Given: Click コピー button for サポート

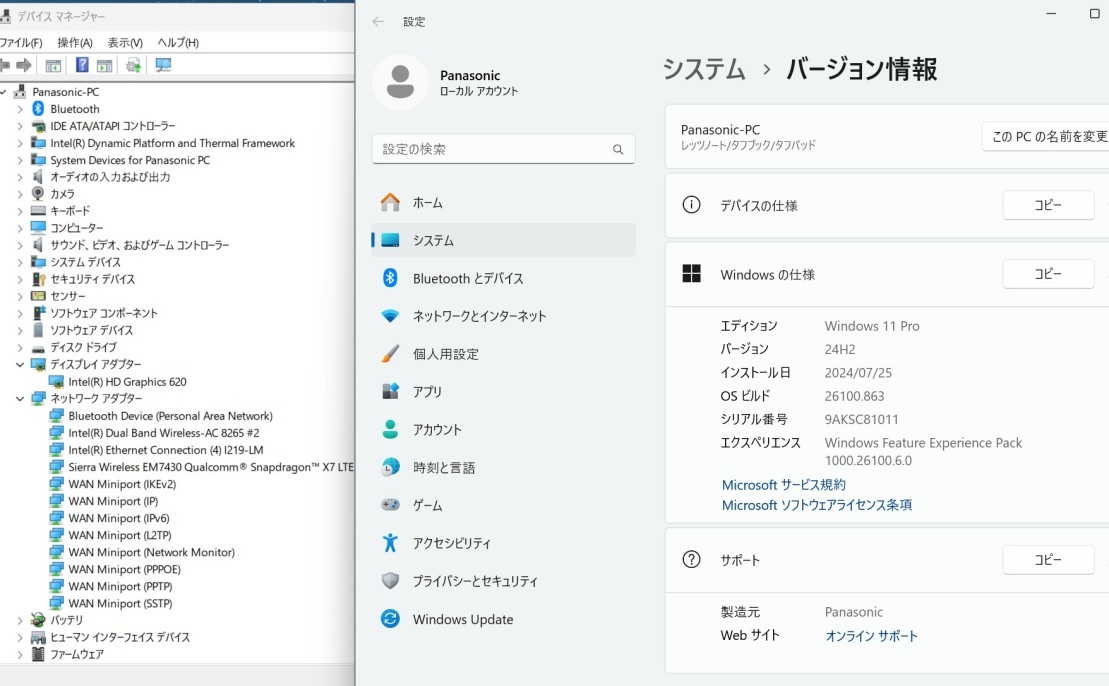Looking at the screenshot, I should (1048, 559).
